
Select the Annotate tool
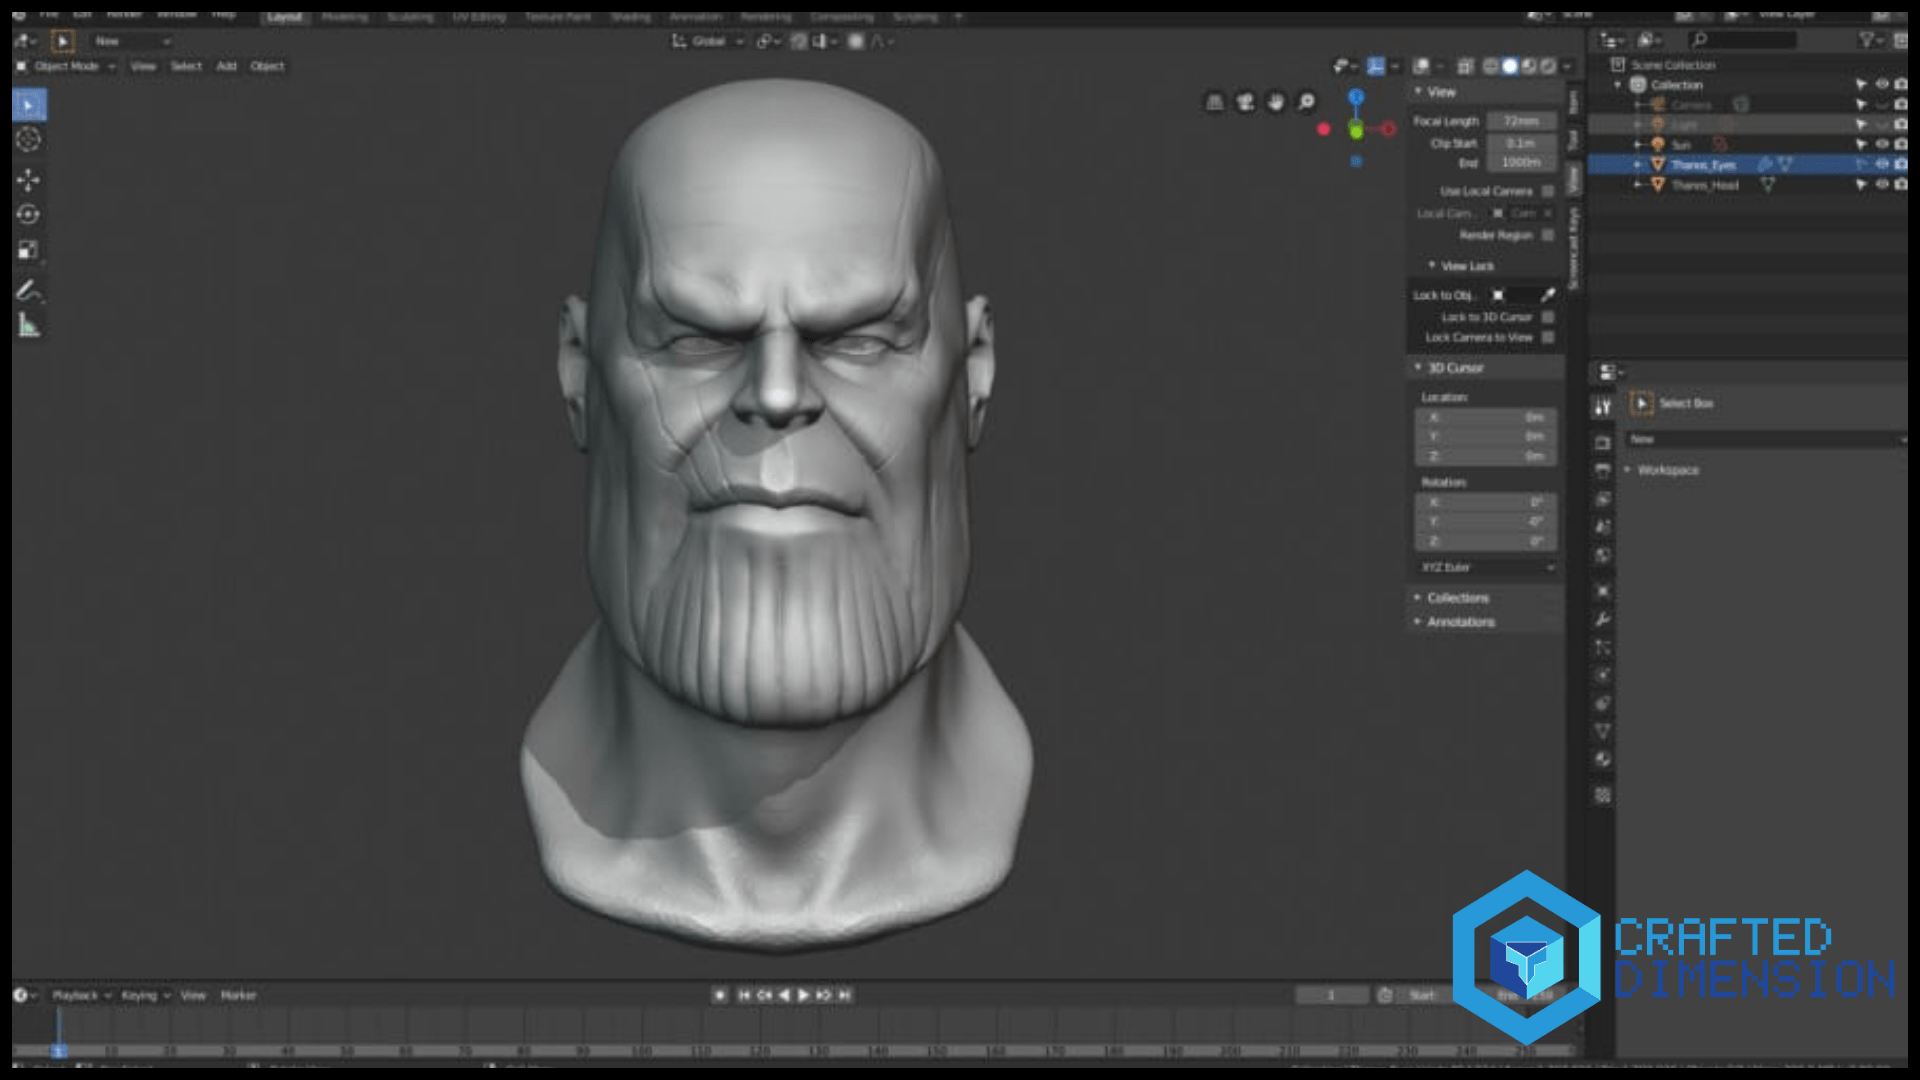[x=29, y=291]
